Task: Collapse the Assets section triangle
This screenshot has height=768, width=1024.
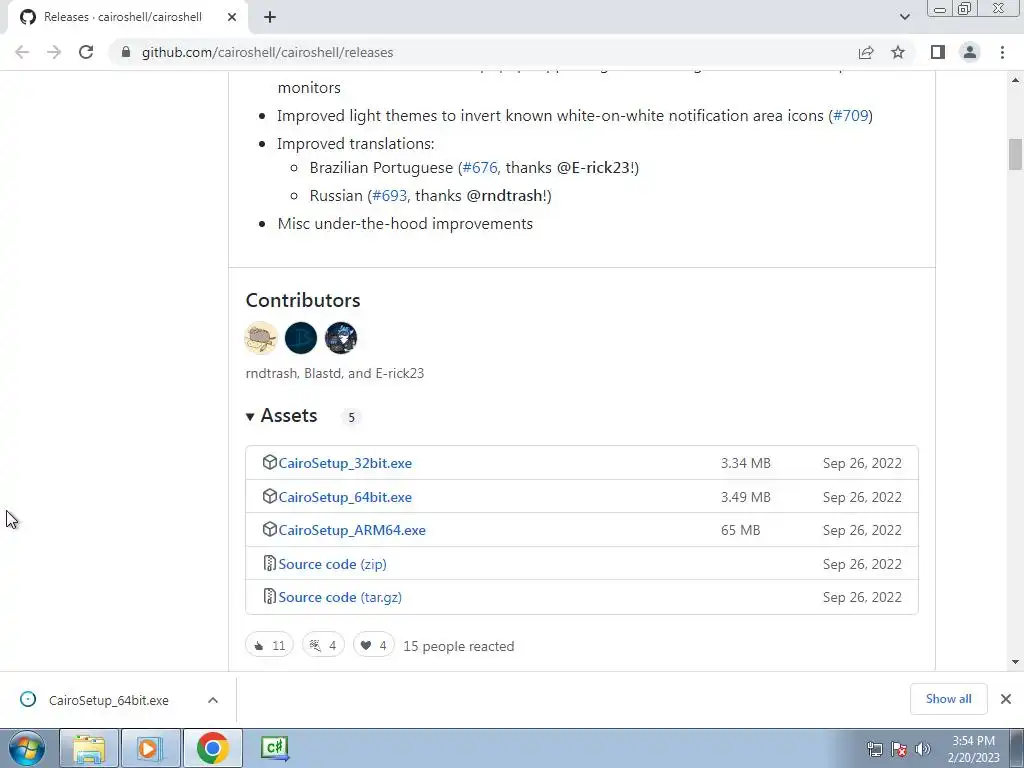Action: [250, 417]
